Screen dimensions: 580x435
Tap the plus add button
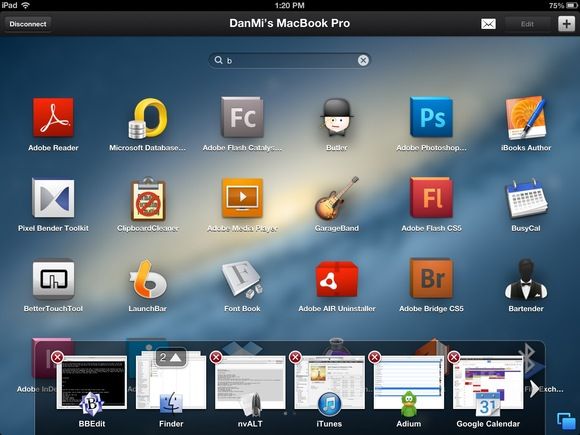point(566,24)
